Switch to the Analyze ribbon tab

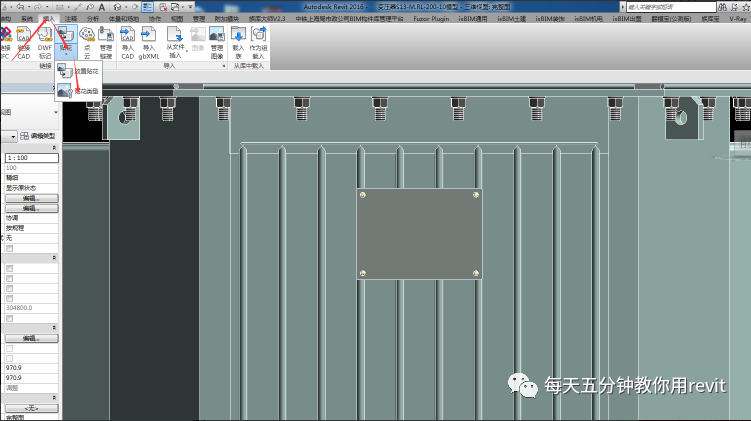pyautogui.click(x=93, y=18)
